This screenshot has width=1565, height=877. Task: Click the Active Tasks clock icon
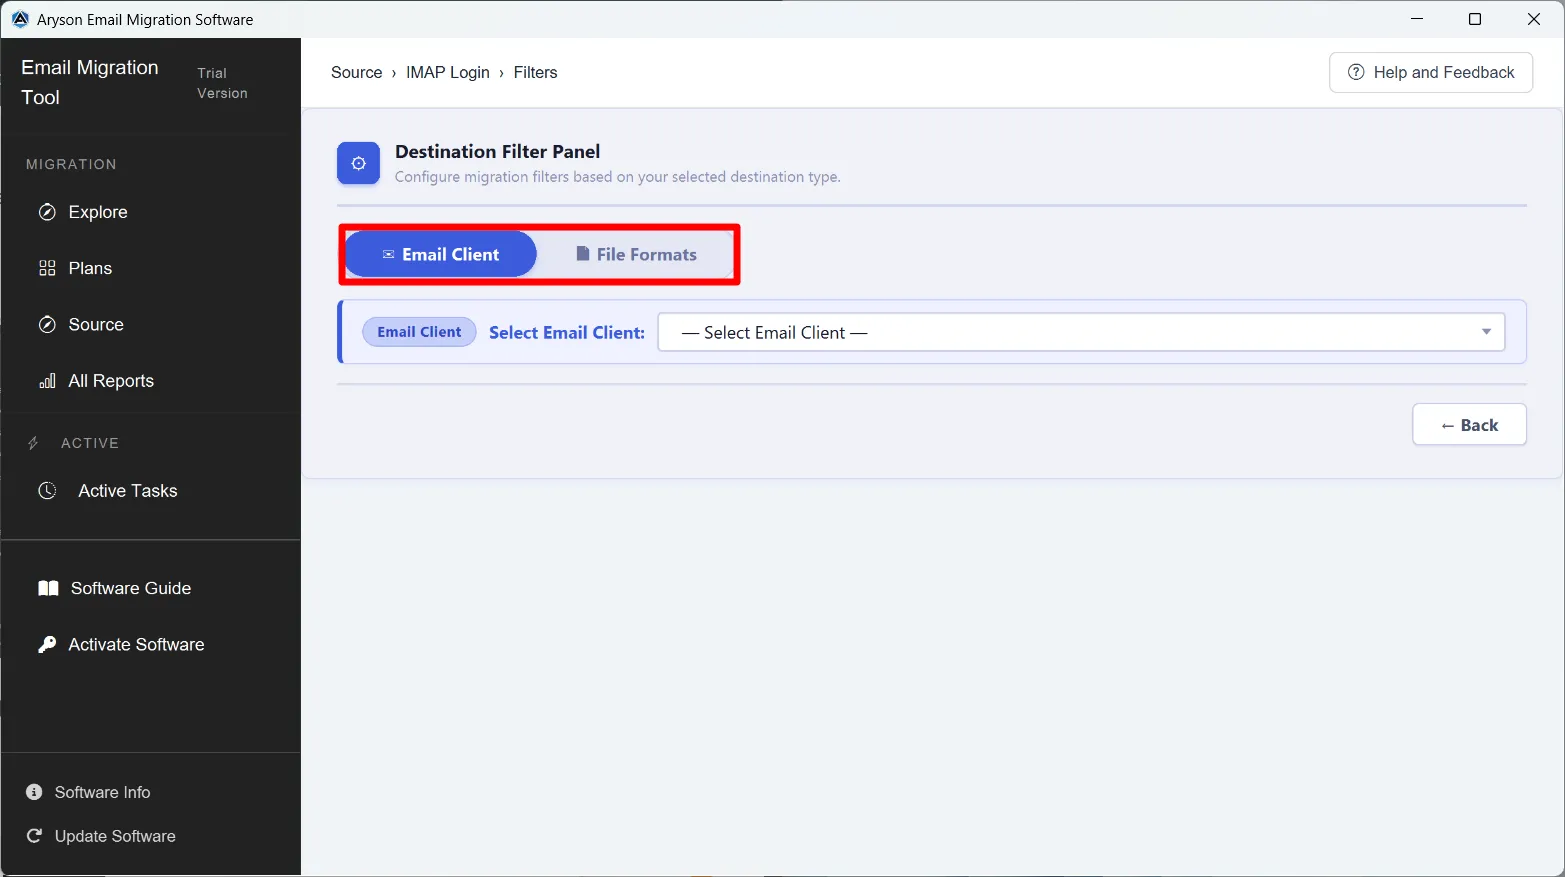[47, 491]
